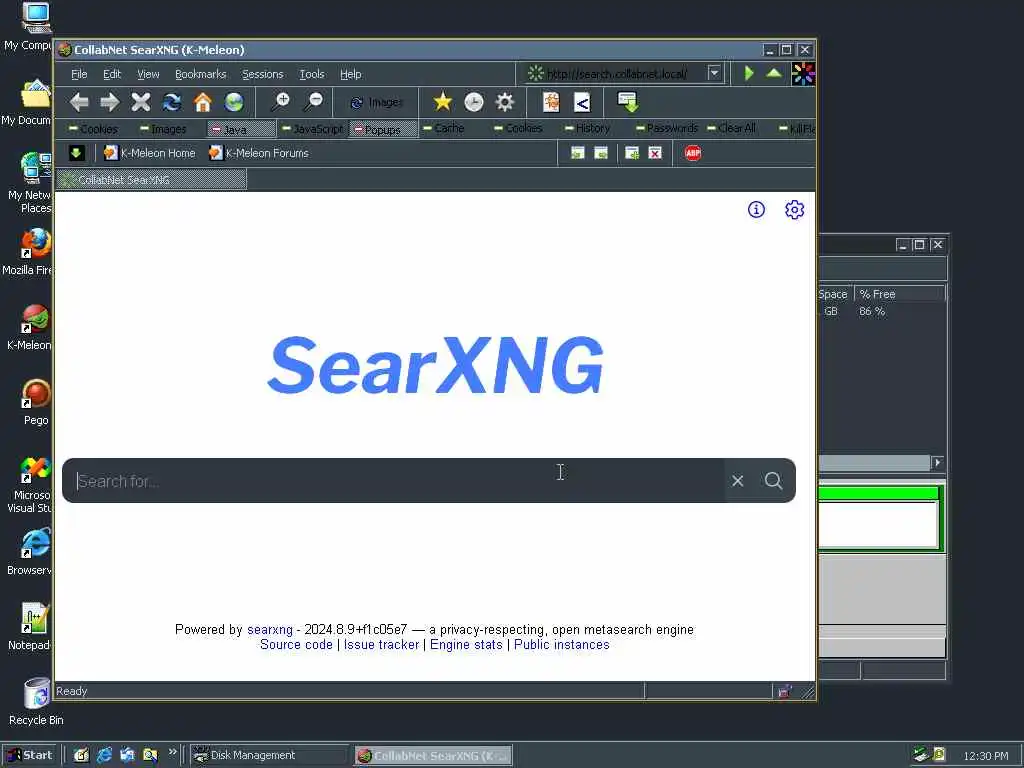
Task: Click % Free column header in Disk Management
Action: 900,294
